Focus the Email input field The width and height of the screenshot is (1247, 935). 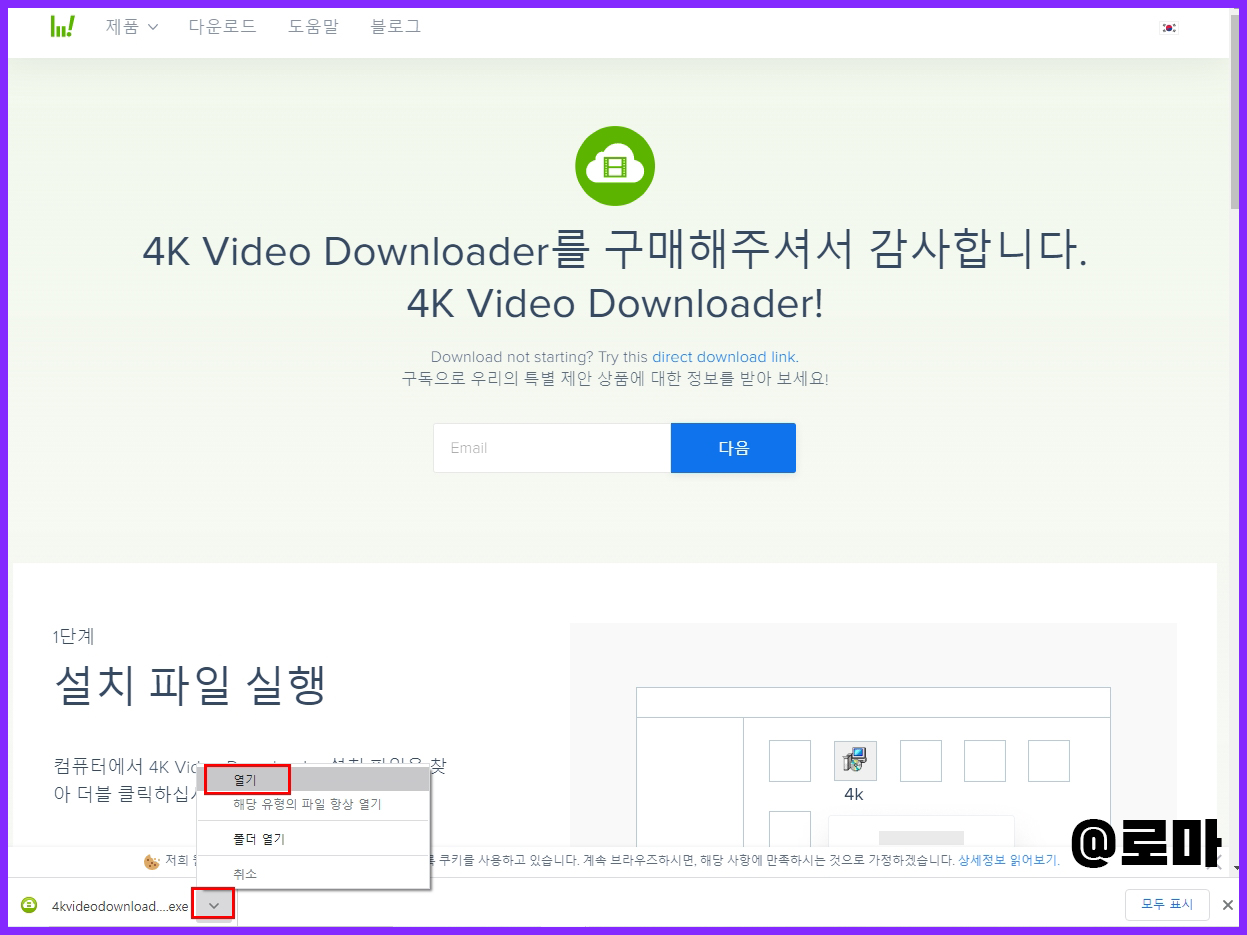coord(552,448)
